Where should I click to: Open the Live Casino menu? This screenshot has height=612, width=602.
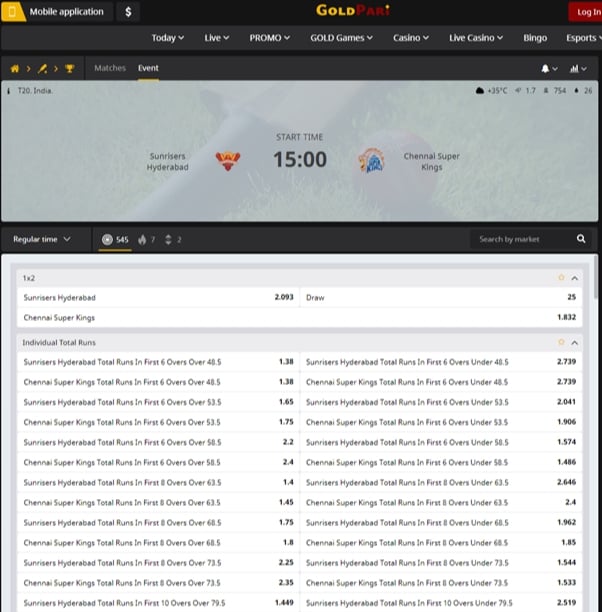tap(476, 38)
